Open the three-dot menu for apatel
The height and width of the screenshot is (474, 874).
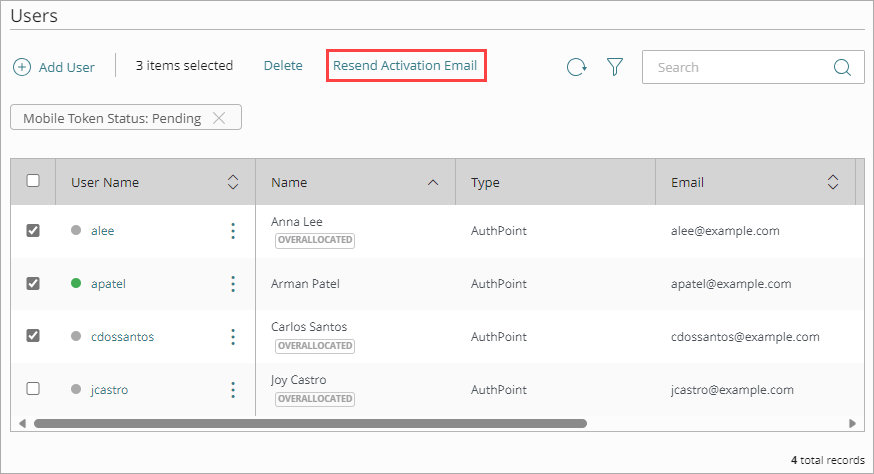233,284
